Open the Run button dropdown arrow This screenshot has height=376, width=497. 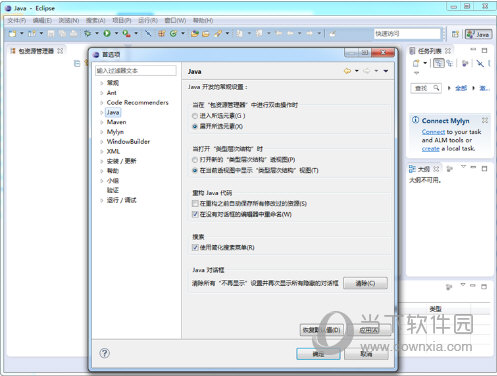coord(116,33)
